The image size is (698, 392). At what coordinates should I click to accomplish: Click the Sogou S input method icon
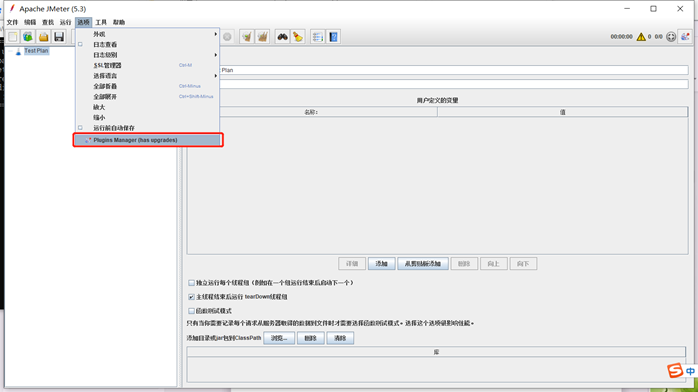point(675,371)
